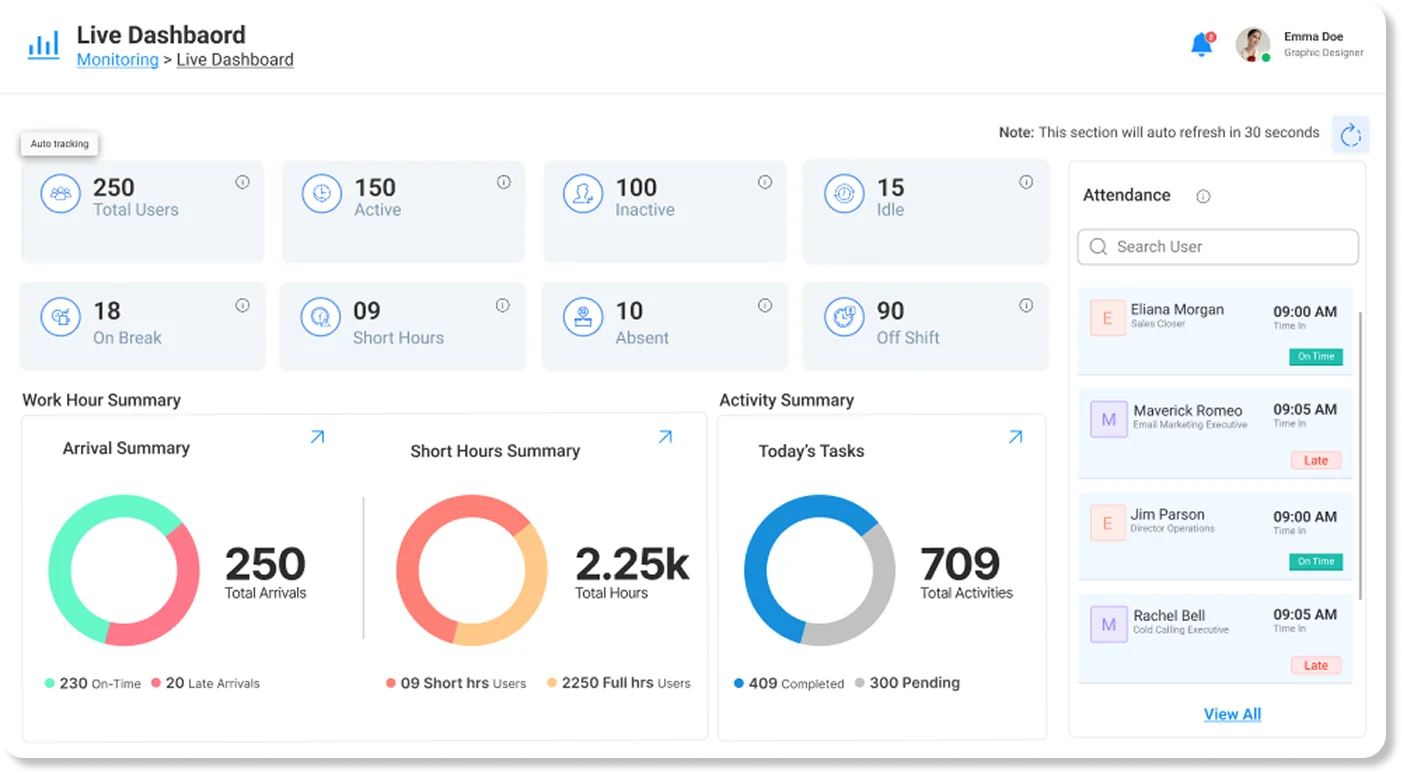
Task: Click info icon on Total Users card
Action: pyautogui.click(x=242, y=182)
